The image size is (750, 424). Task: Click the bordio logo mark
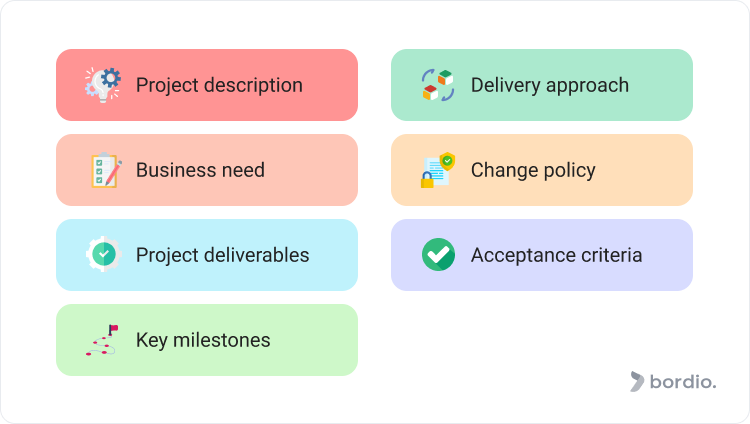637,381
